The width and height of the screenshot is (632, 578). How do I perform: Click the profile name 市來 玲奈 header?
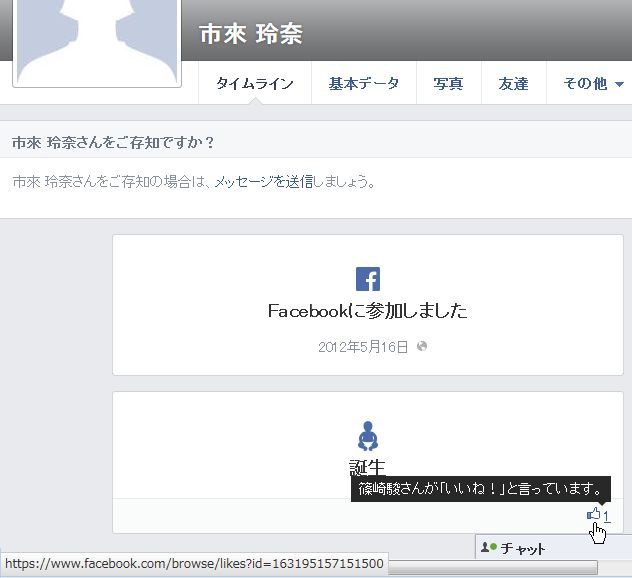pyautogui.click(x=251, y=33)
